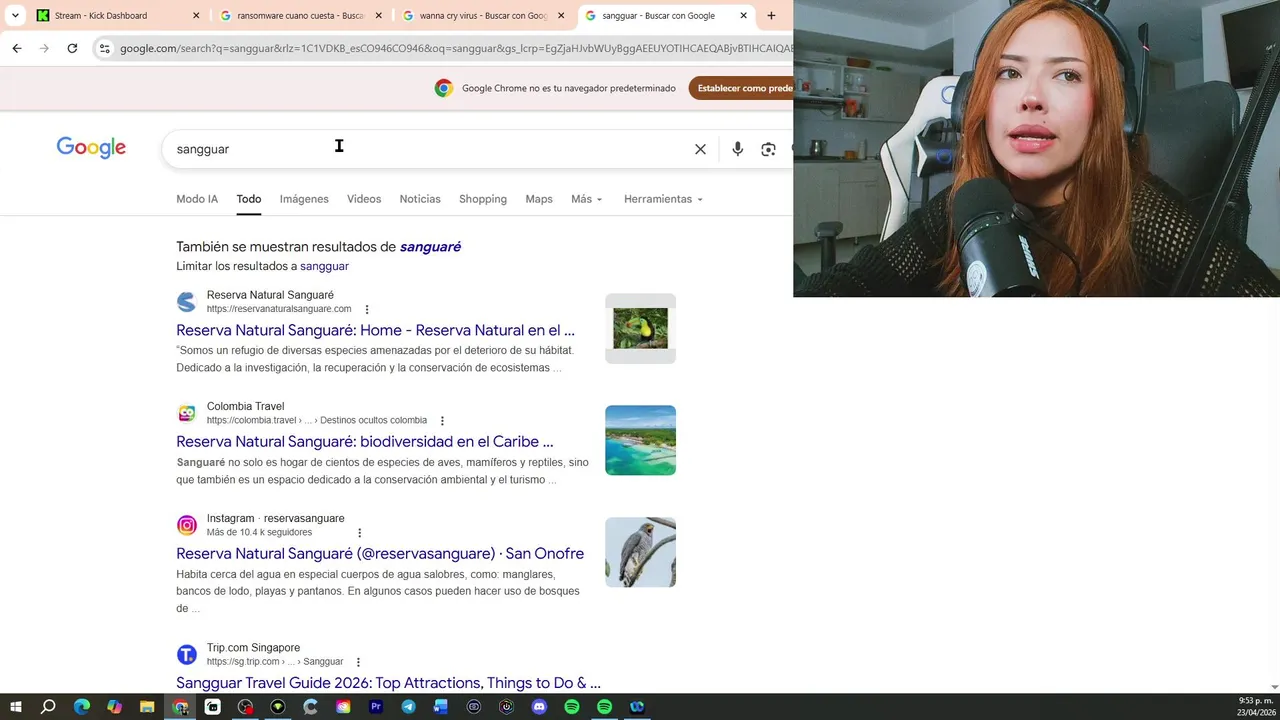Image resolution: width=1280 pixels, height=720 pixels.
Task: Close the wanna cry virus tab
Action: [561, 16]
